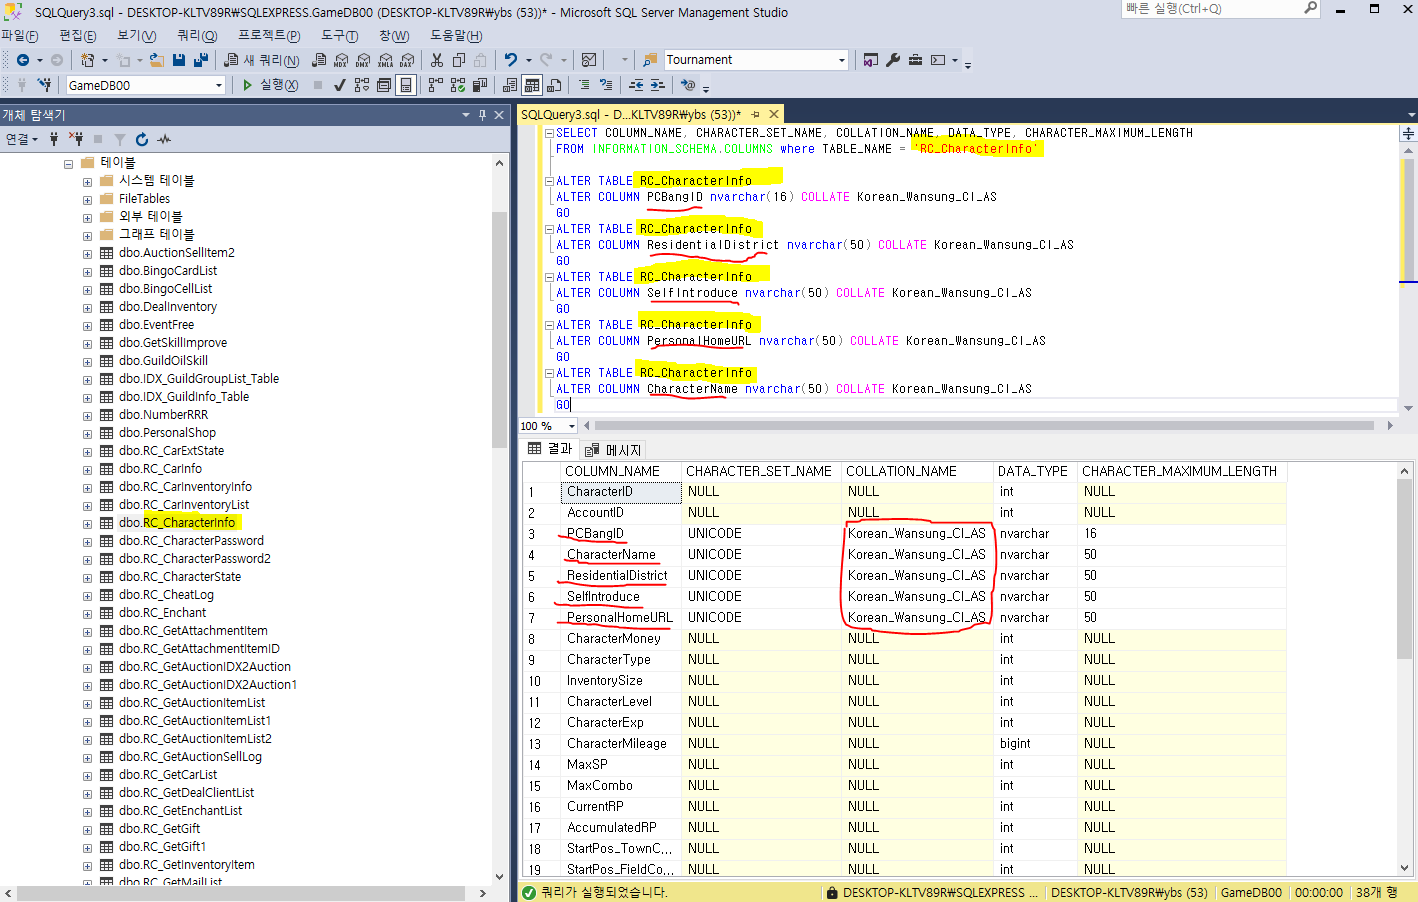Screen dimensions: 1418x902
Task: Expand the dbo.RC_CharacterInfo table node
Action: click(x=87, y=523)
